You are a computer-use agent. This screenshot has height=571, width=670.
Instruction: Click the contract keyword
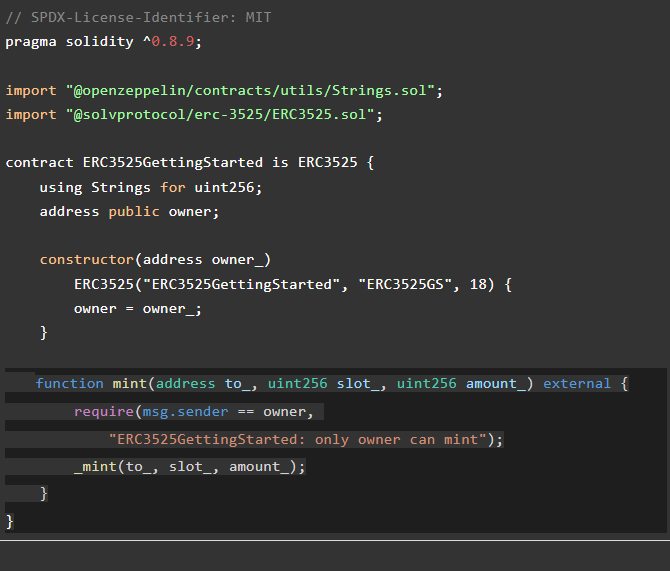39,163
